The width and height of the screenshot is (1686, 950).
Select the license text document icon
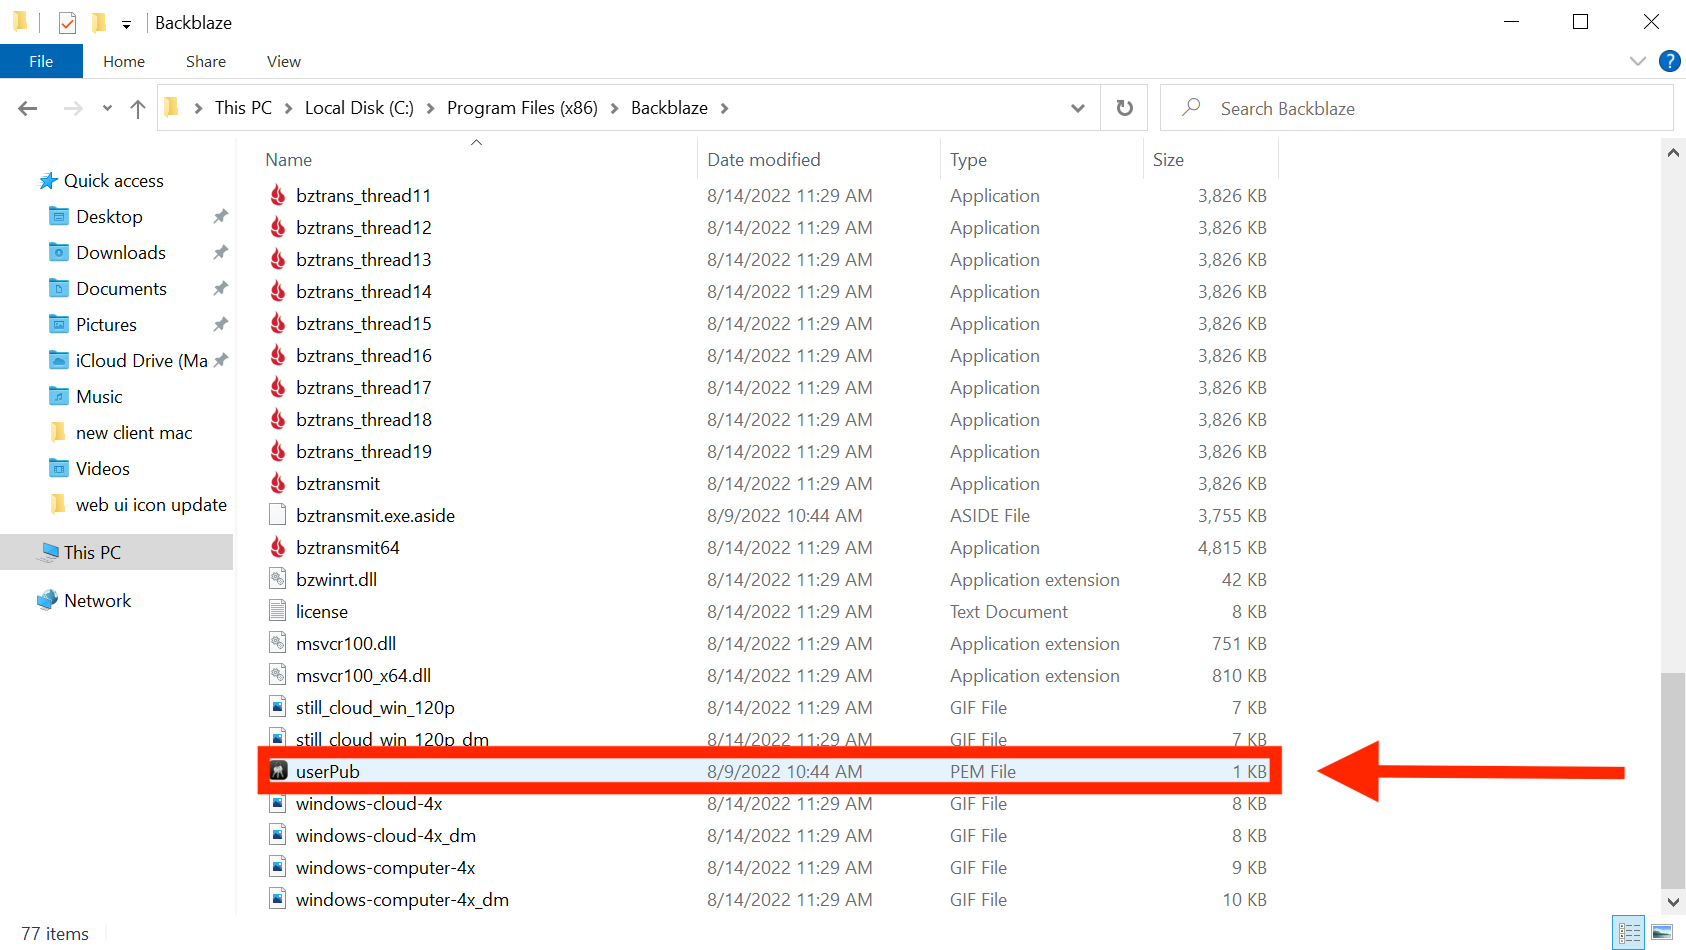pos(278,612)
